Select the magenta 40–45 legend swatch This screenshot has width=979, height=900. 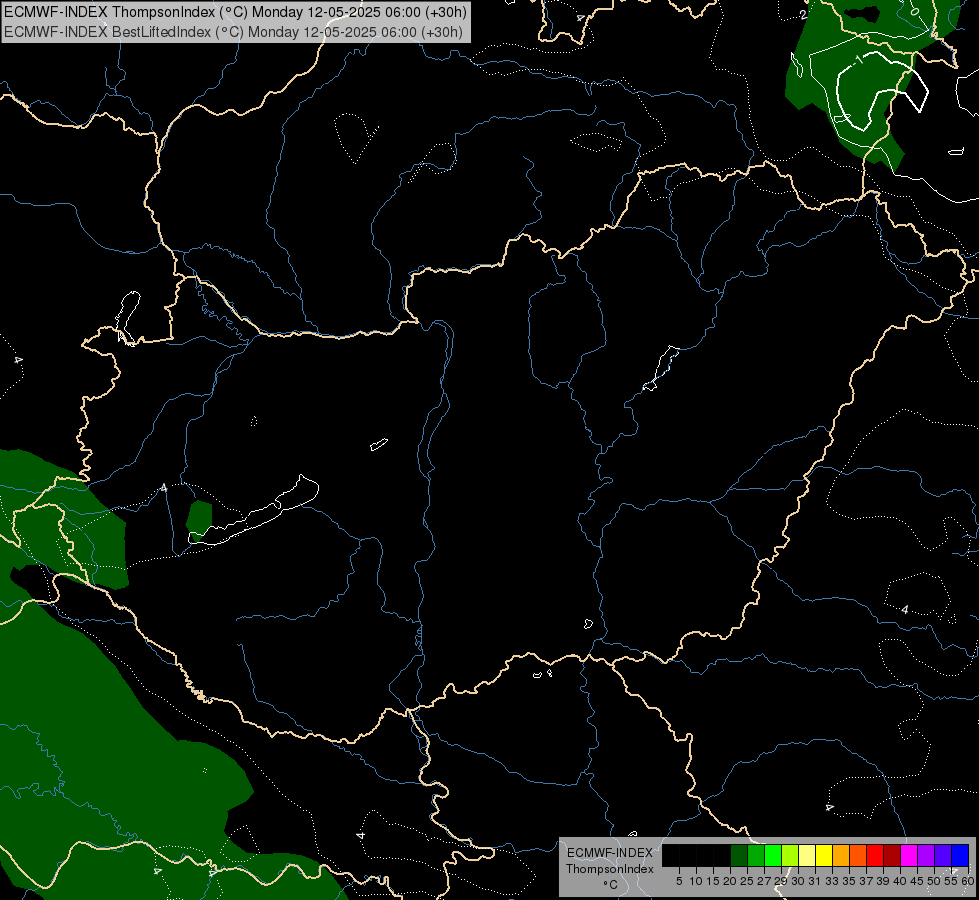(x=909, y=855)
